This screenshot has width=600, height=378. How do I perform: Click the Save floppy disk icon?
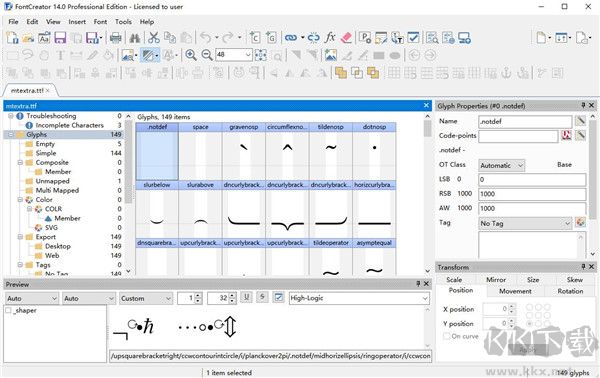[x=60, y=37]
